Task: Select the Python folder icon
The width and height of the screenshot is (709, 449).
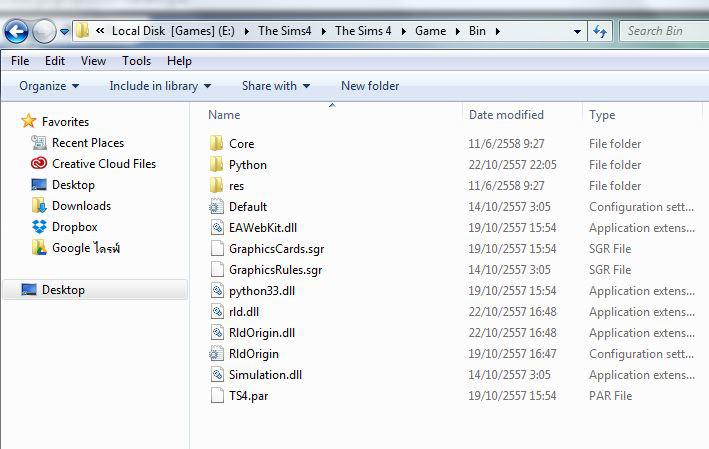Action: (x=216, y=164)
